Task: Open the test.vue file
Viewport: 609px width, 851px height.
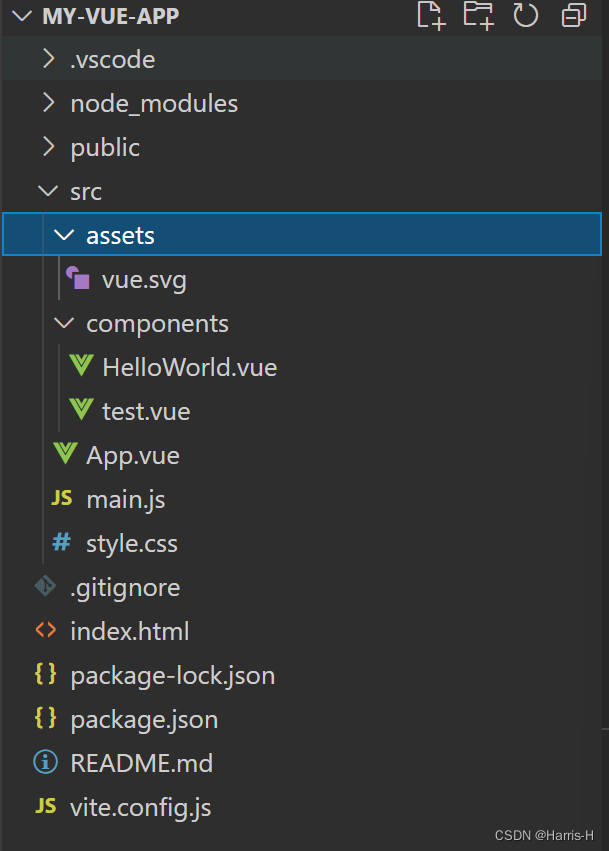Action: tap(145, 411)
